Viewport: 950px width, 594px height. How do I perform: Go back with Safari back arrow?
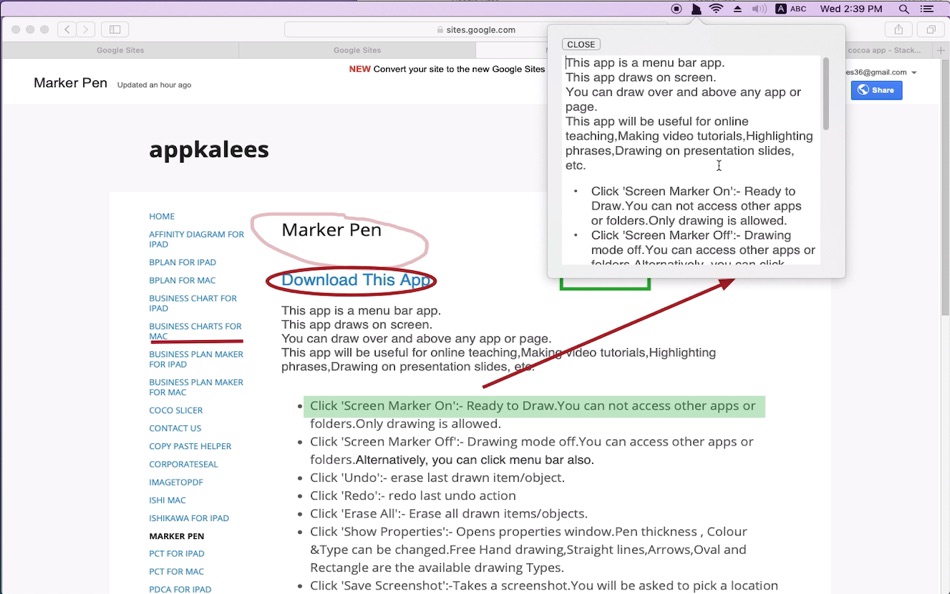pyautogui.click(x=67, y=29)
